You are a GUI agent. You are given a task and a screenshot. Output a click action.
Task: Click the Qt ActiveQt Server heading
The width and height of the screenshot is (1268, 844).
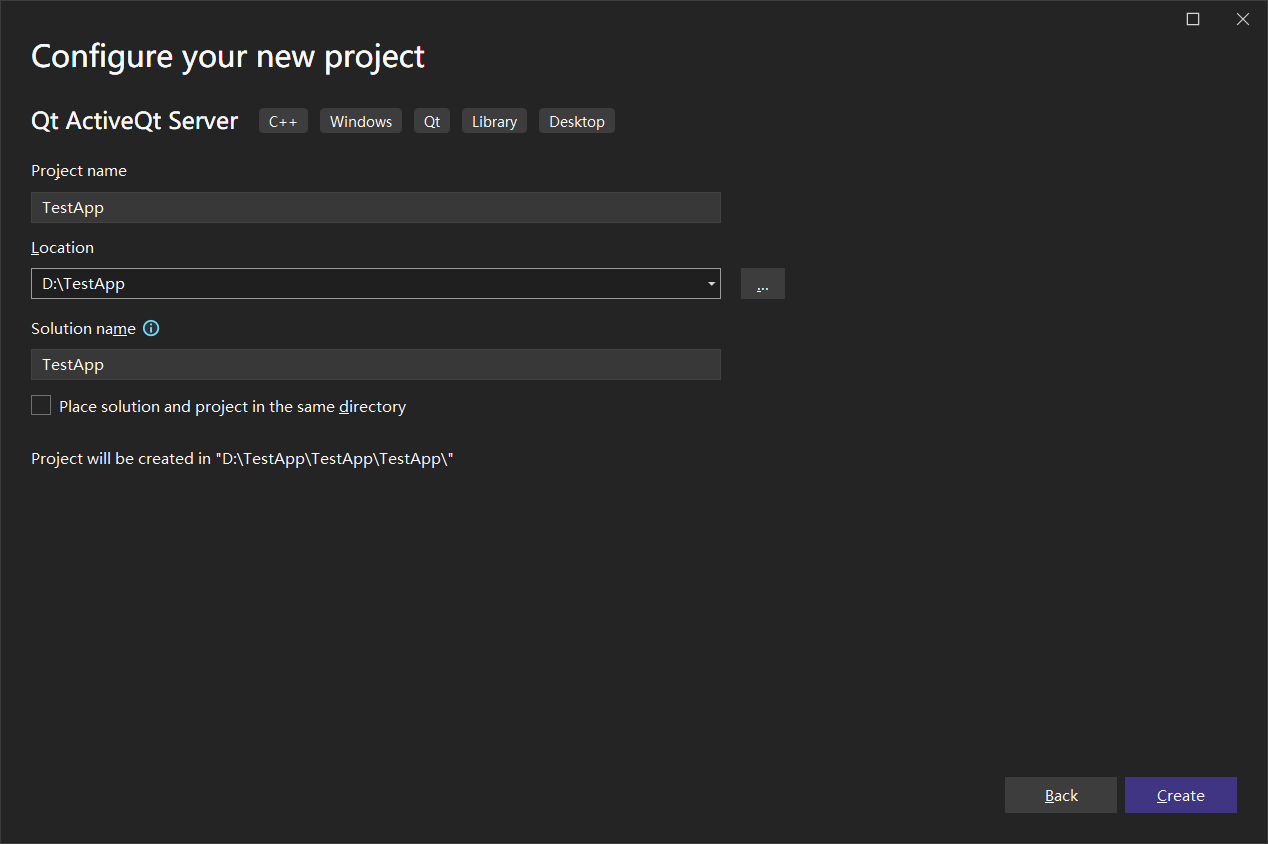(135, 121)
